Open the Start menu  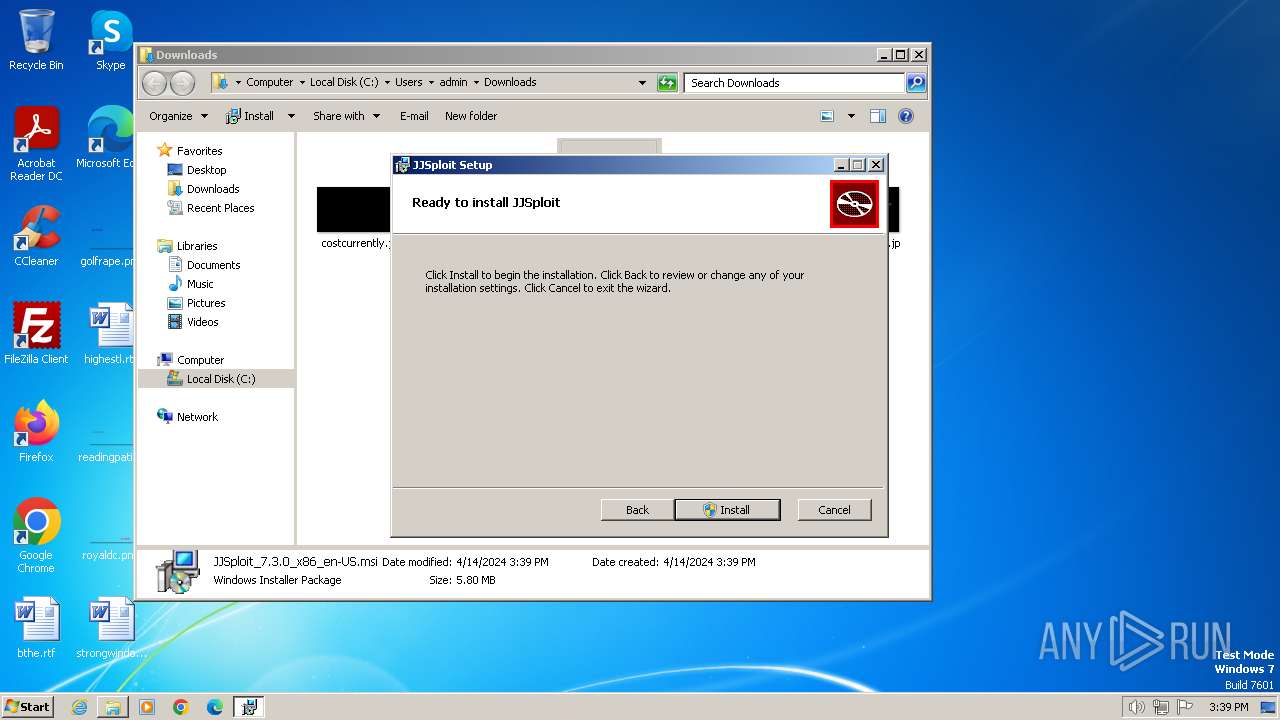28,707
